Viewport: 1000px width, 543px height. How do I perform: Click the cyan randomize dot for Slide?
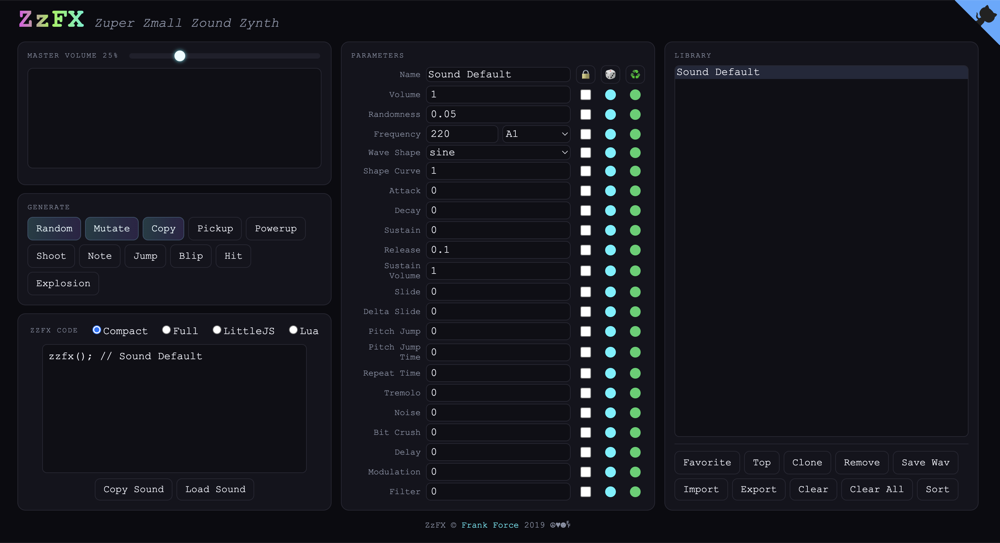coord(610,292)
